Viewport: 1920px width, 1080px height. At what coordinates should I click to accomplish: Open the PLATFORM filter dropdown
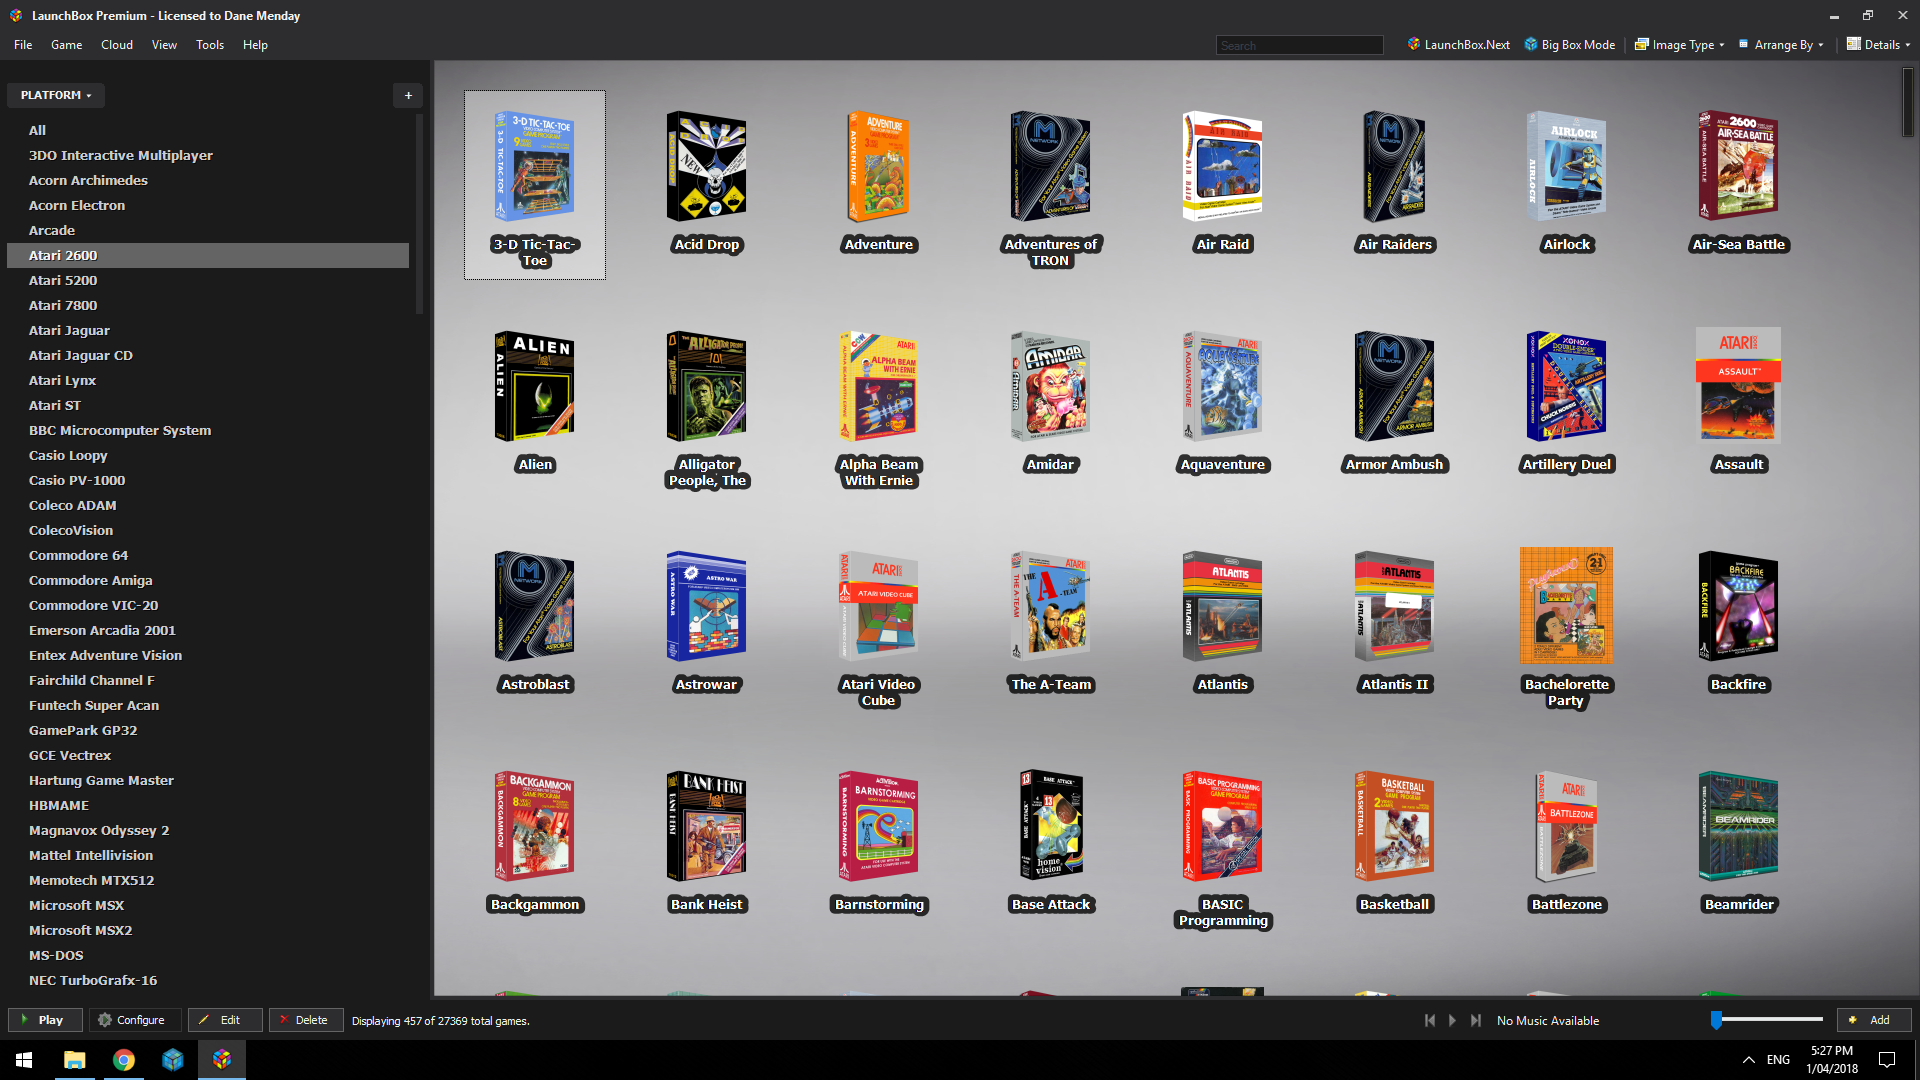(56, 95)
